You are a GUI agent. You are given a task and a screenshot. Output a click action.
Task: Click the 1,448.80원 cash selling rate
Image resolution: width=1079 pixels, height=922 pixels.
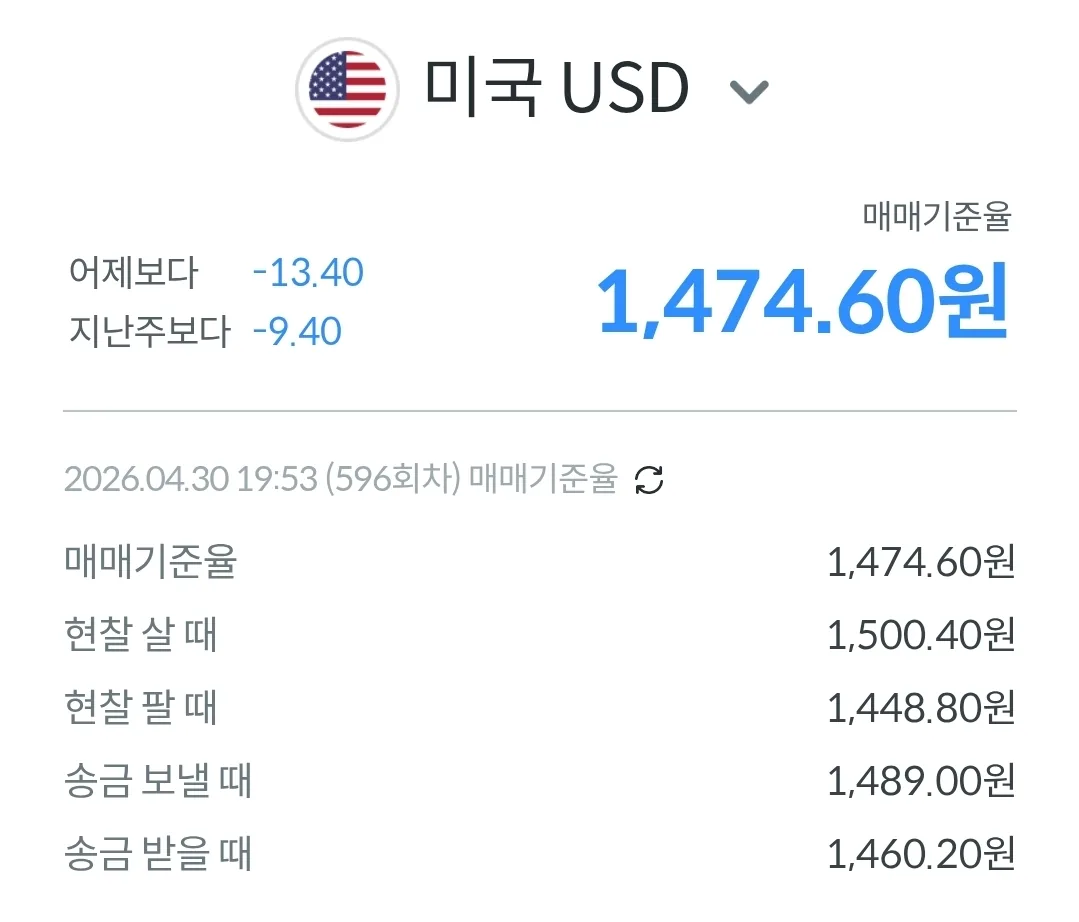pyautogui.click(x=921, y=708)
